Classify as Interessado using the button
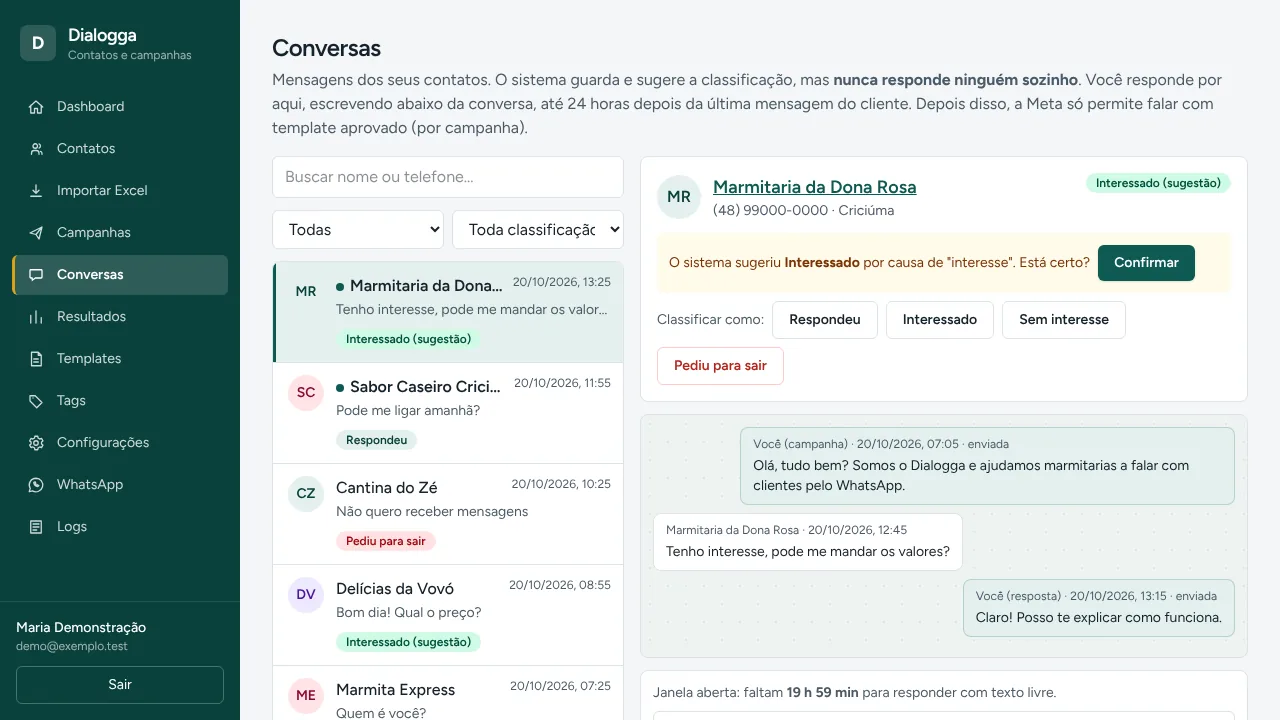Screen dimensions: 1280x720 [940, 320]
